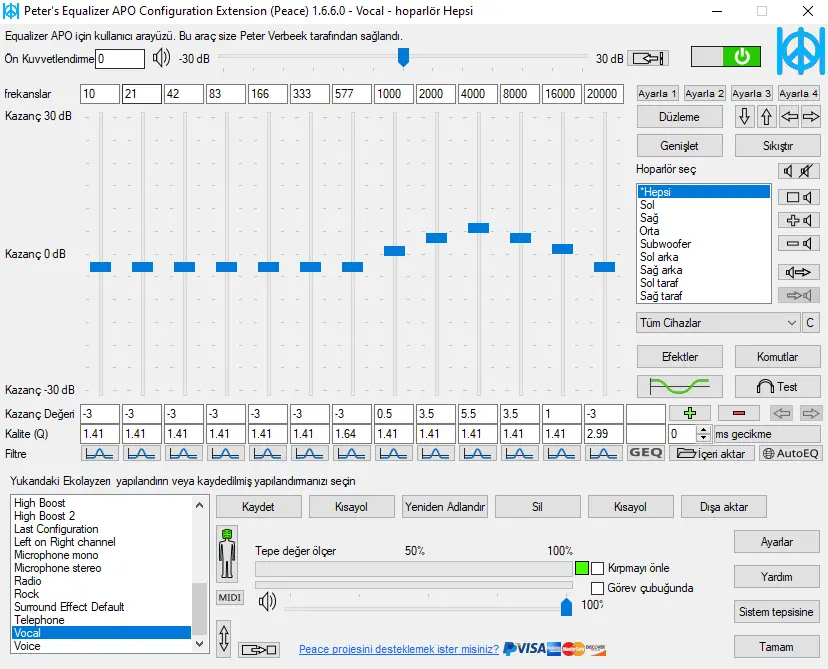Click the unmuted speaker icon beside Hoparlör seç
This screenshot has width=828, height=669.
click(x=788, y=171)
